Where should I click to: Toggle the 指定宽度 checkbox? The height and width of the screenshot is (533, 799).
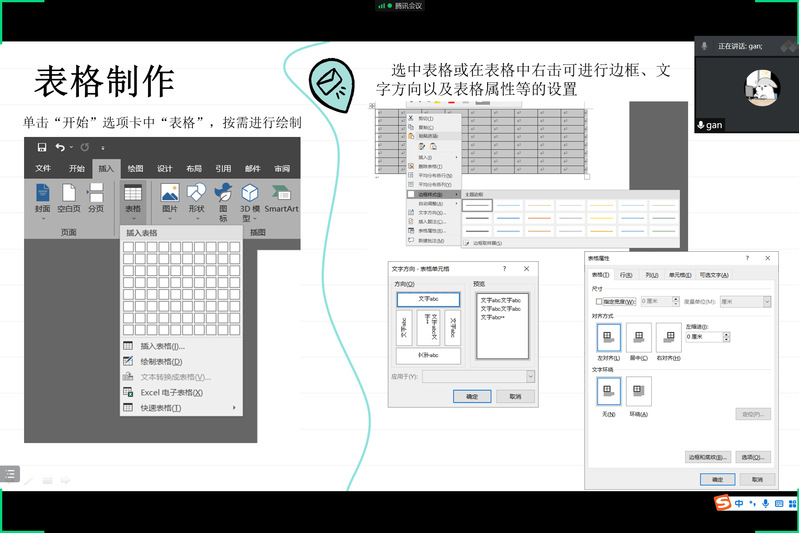tap(599, 301)
